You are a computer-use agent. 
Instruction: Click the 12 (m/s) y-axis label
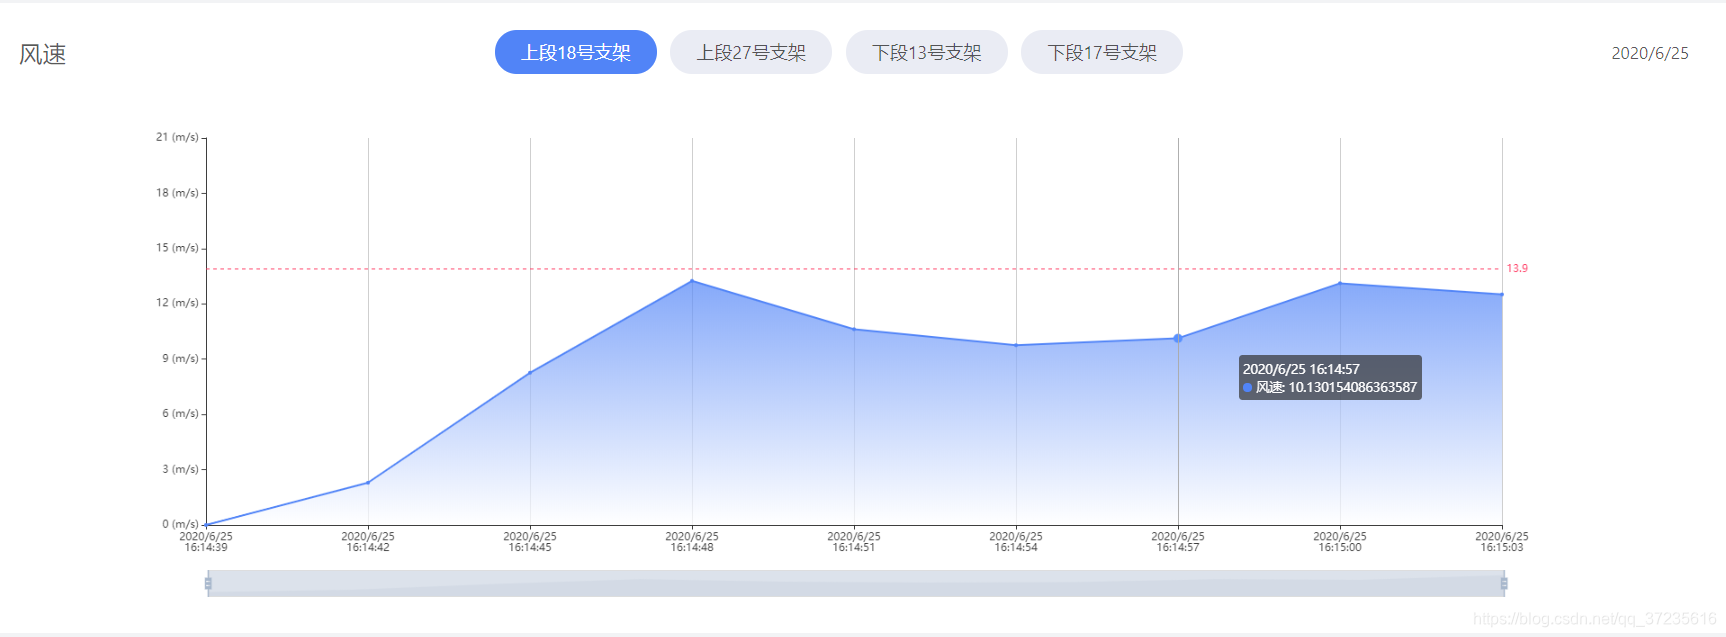(x=177, y=303)
